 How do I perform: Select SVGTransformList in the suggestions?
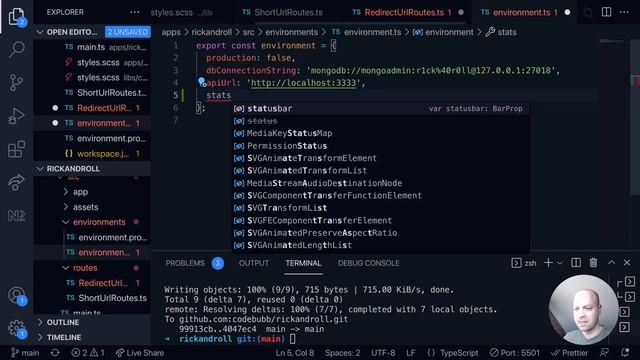tap(381, 208)
